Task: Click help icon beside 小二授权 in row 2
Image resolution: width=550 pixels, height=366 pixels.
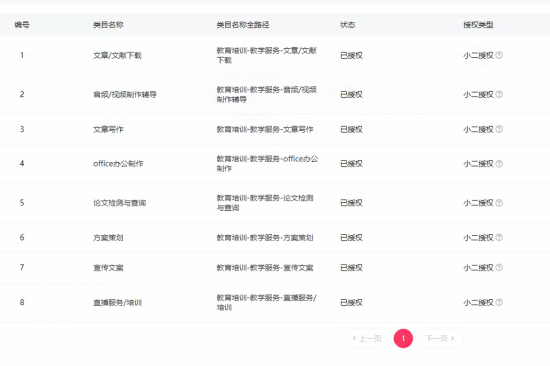Action: click(x=499, y=94)
